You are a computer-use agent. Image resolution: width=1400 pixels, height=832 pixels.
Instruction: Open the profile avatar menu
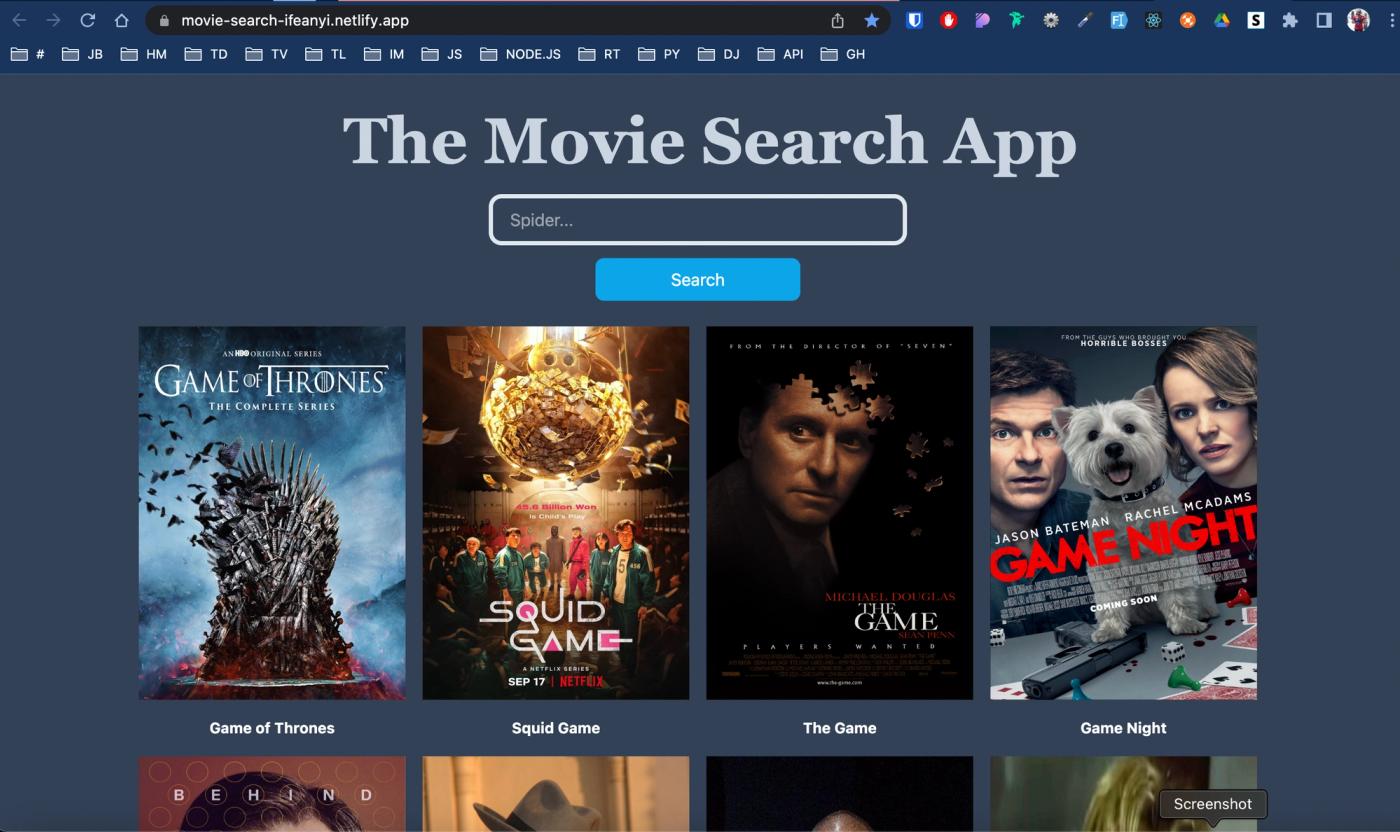pos(1358,20)
